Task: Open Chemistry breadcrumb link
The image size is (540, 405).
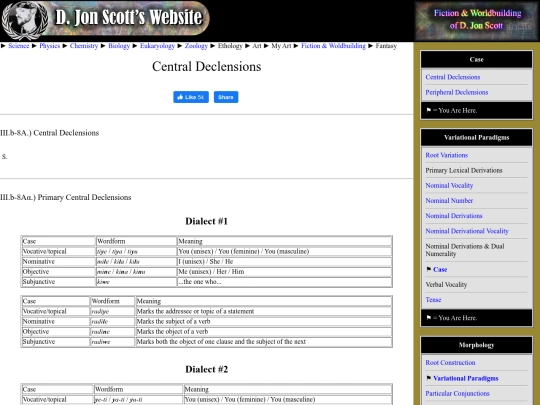Action: (84, 46)
